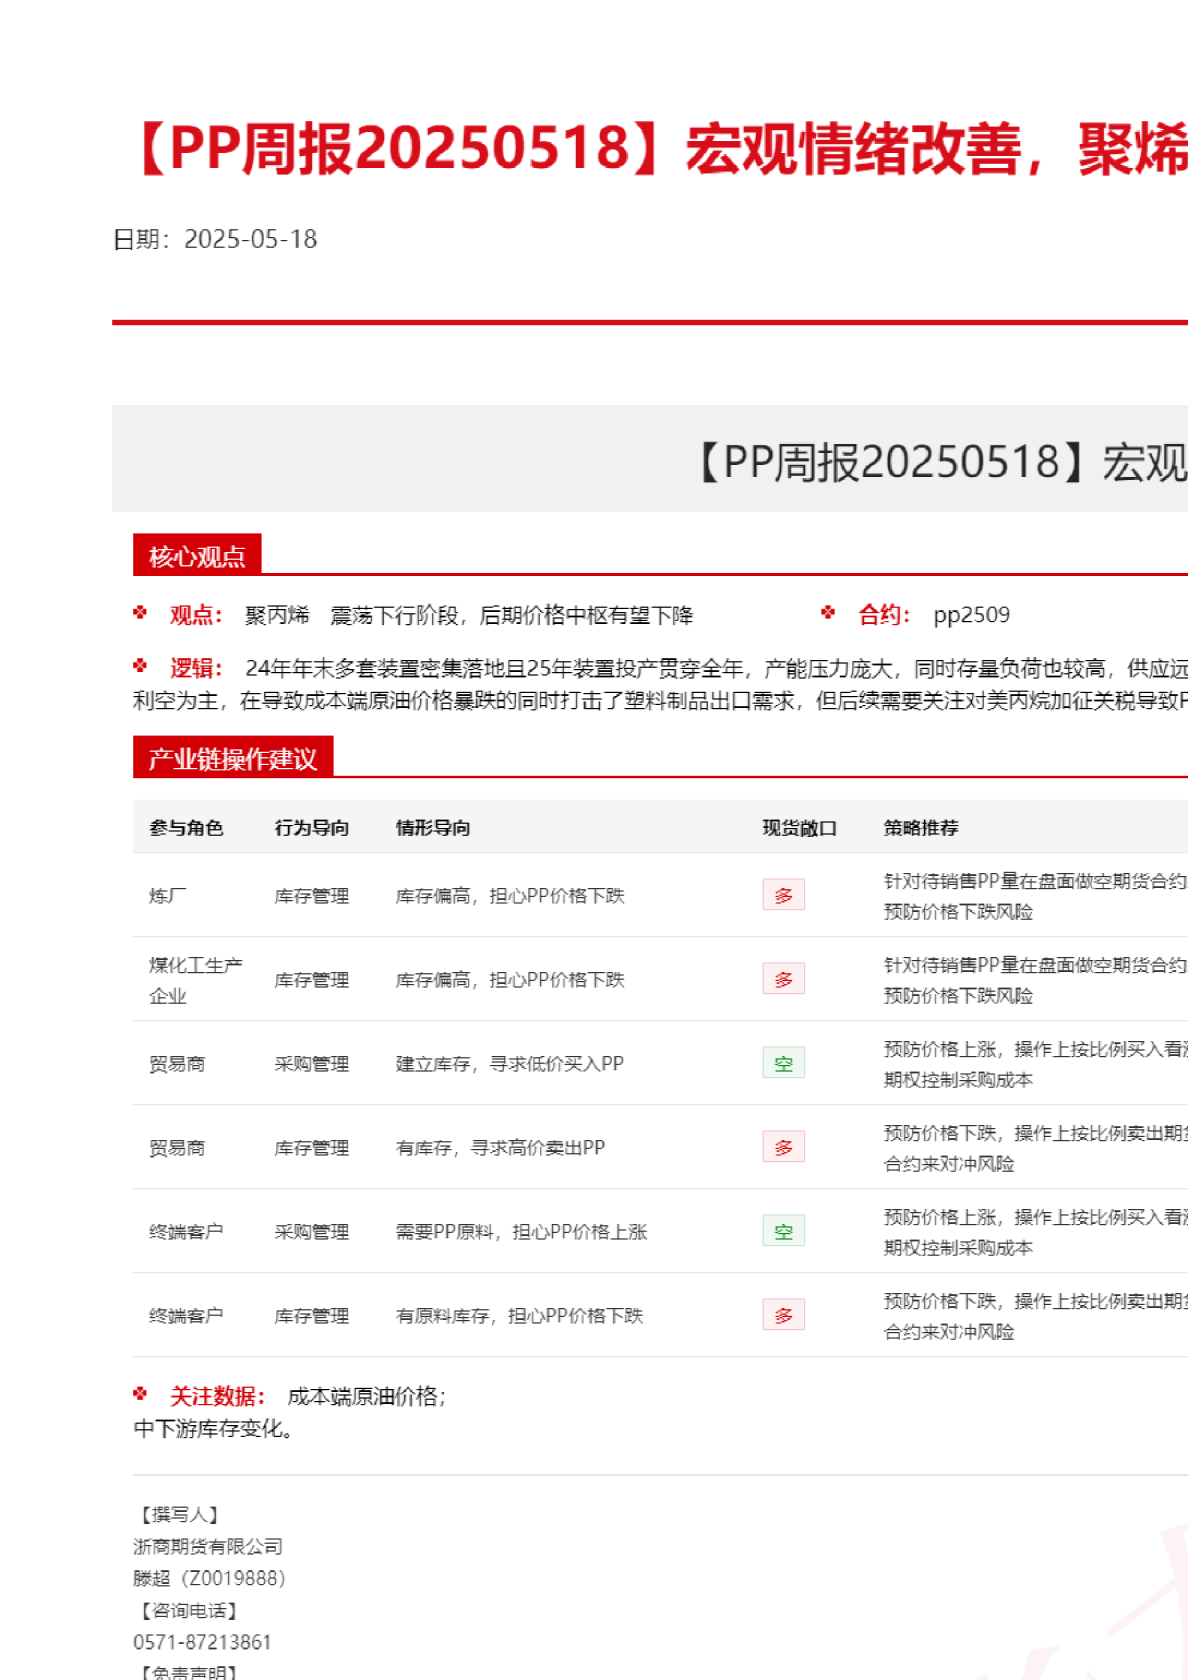Image resolution: width=1188 pixels, height=1680 pixels.
Task: Click the phone number 0571-87213861
Action: point(202,1642)
